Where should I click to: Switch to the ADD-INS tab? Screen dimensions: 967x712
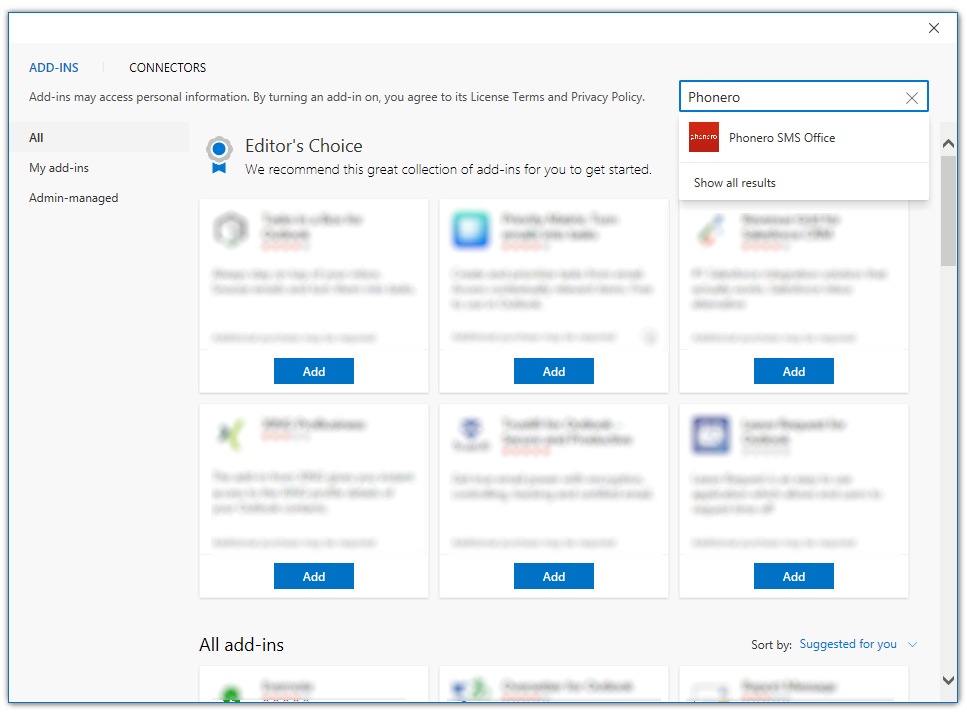coord(54,68)
